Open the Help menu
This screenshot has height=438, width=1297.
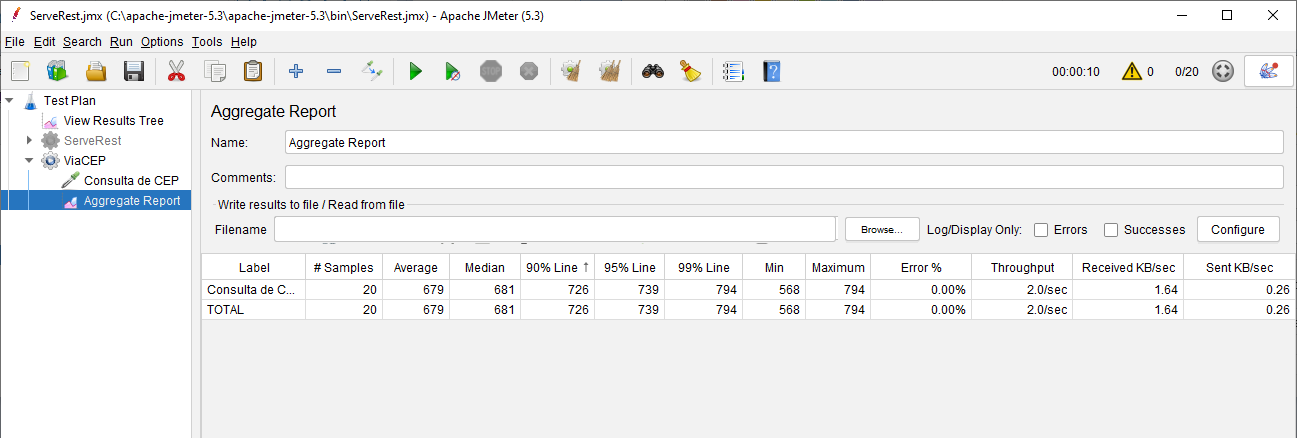[244, 42]
